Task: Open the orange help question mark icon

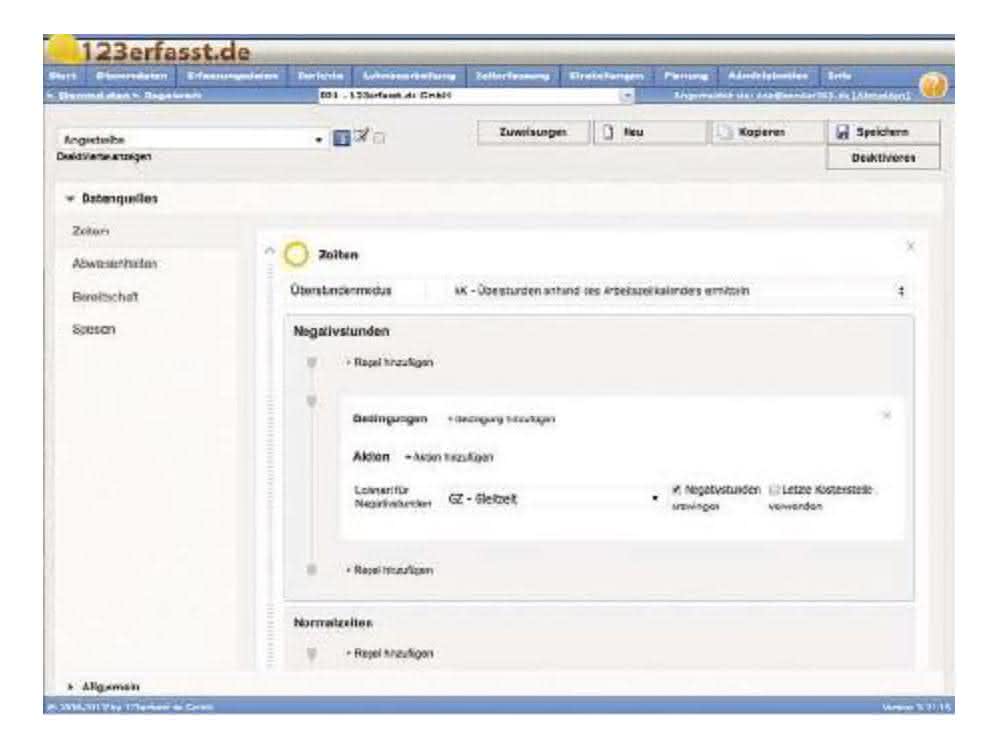Action: [933, 85]
